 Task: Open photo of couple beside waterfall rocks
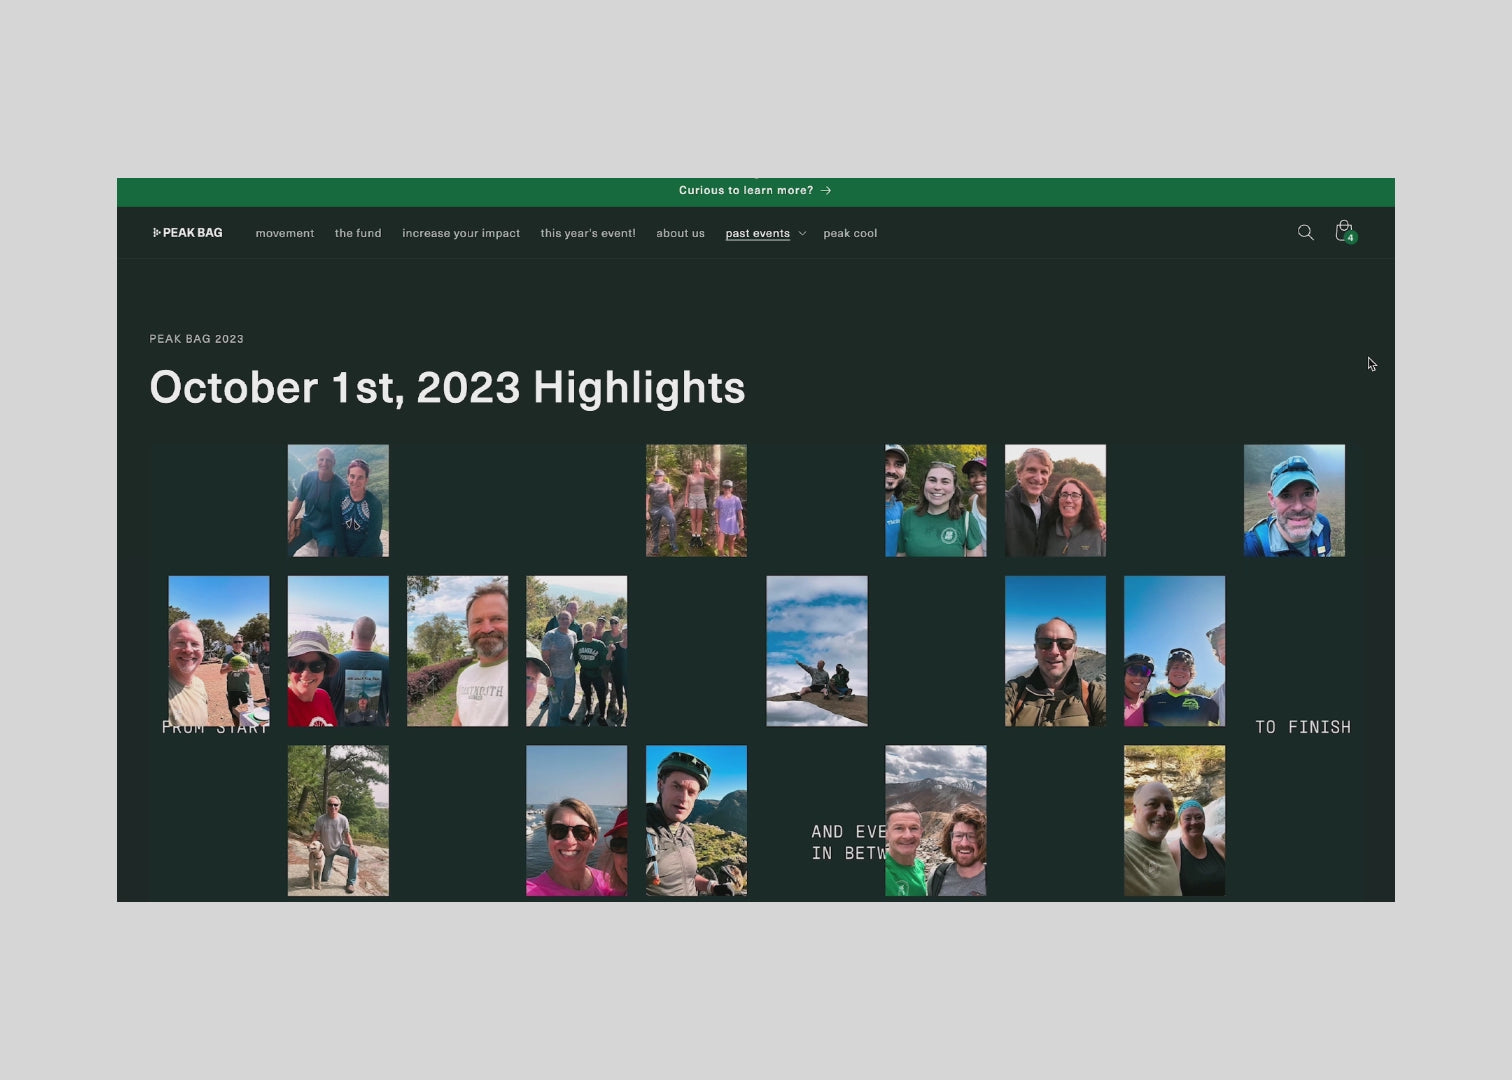pyautogui.click(x=1174, y=820)
